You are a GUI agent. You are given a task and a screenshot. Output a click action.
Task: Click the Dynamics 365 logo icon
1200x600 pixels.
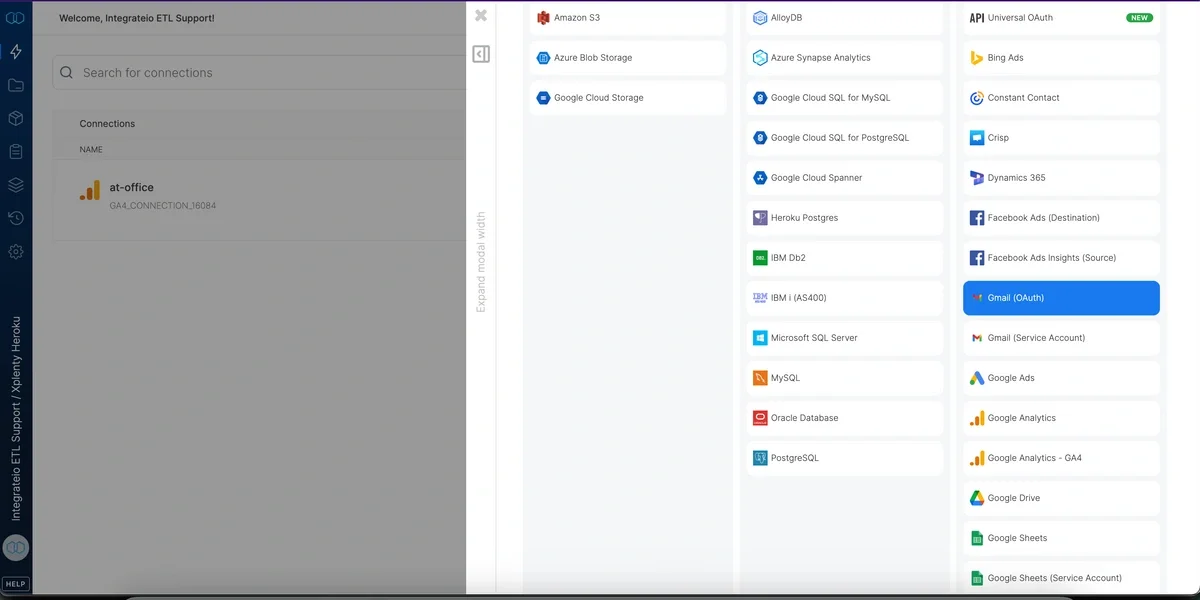point(977,178)
